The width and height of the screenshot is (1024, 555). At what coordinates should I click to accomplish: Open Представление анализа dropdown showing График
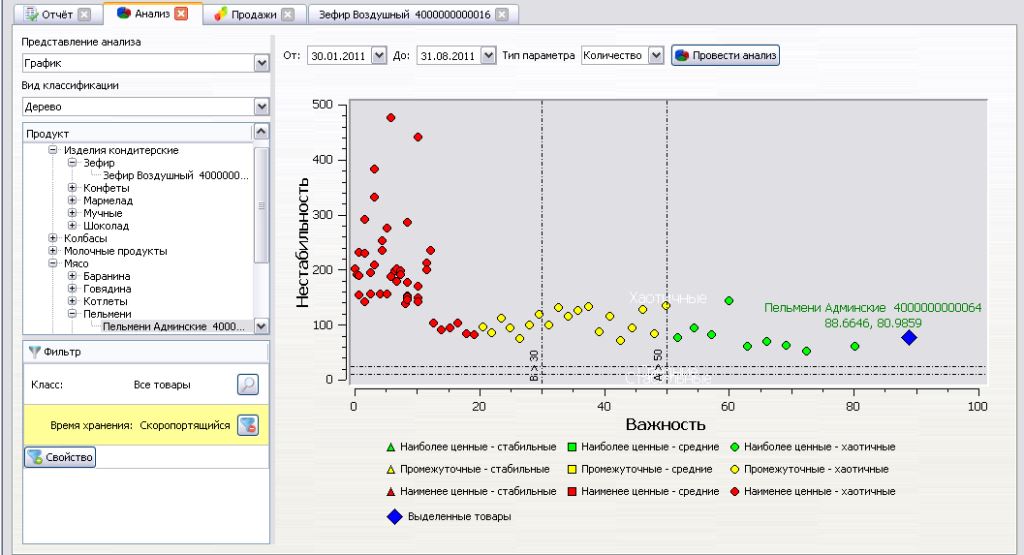[x=261, y=63]
